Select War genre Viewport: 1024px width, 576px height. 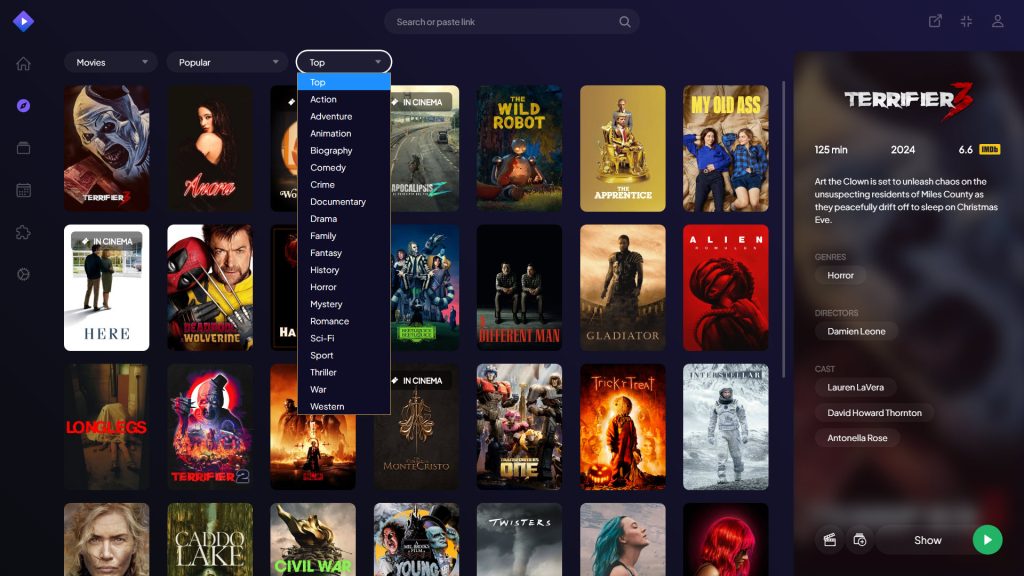pos(344,389)
